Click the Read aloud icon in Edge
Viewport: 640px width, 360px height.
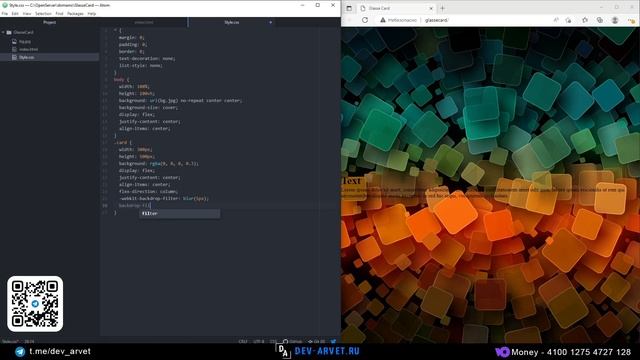(556, 20)
